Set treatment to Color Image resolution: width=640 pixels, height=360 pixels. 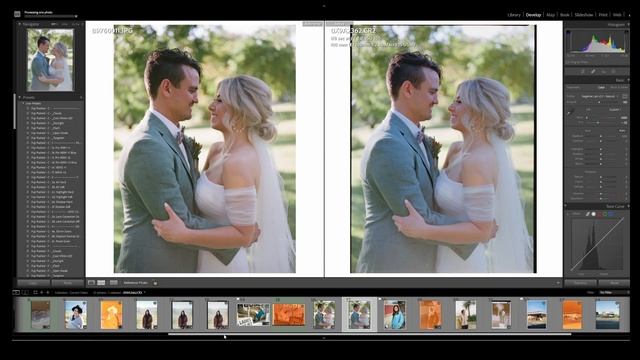(x=601, y=87)
